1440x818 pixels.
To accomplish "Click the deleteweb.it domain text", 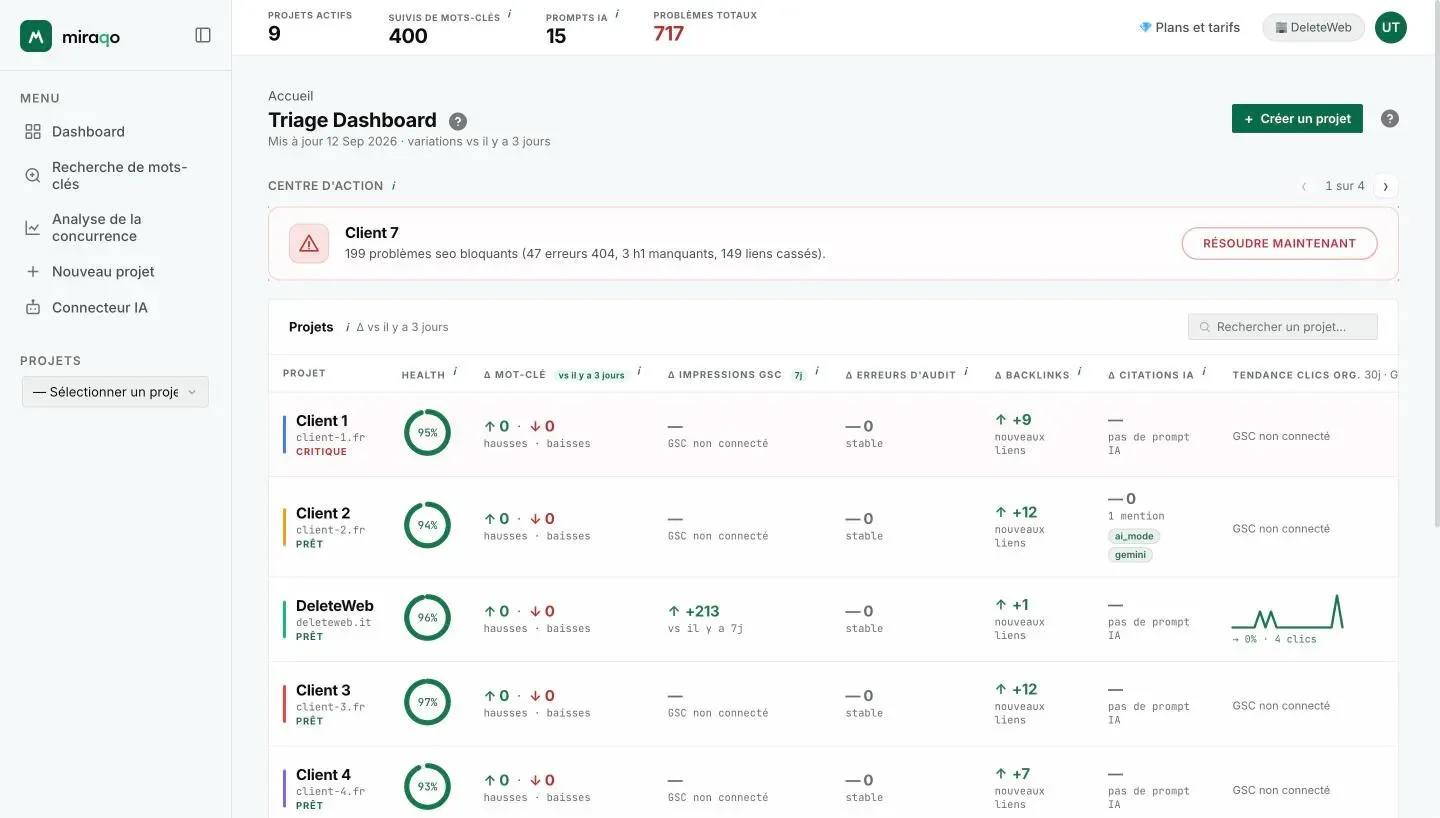I will coord(333,622).
